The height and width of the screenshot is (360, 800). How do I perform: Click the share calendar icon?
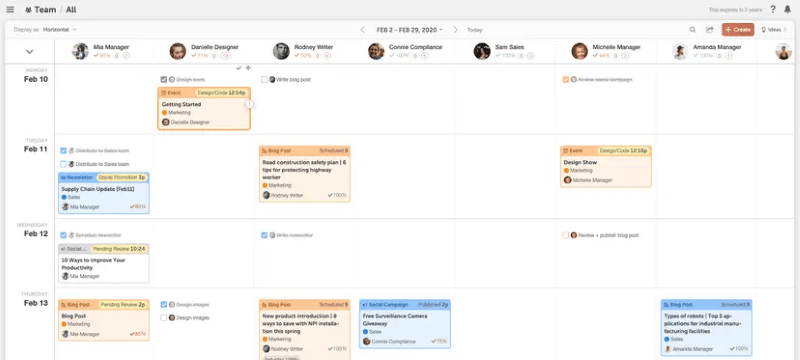pyautogui.click(x=709, y=30)
